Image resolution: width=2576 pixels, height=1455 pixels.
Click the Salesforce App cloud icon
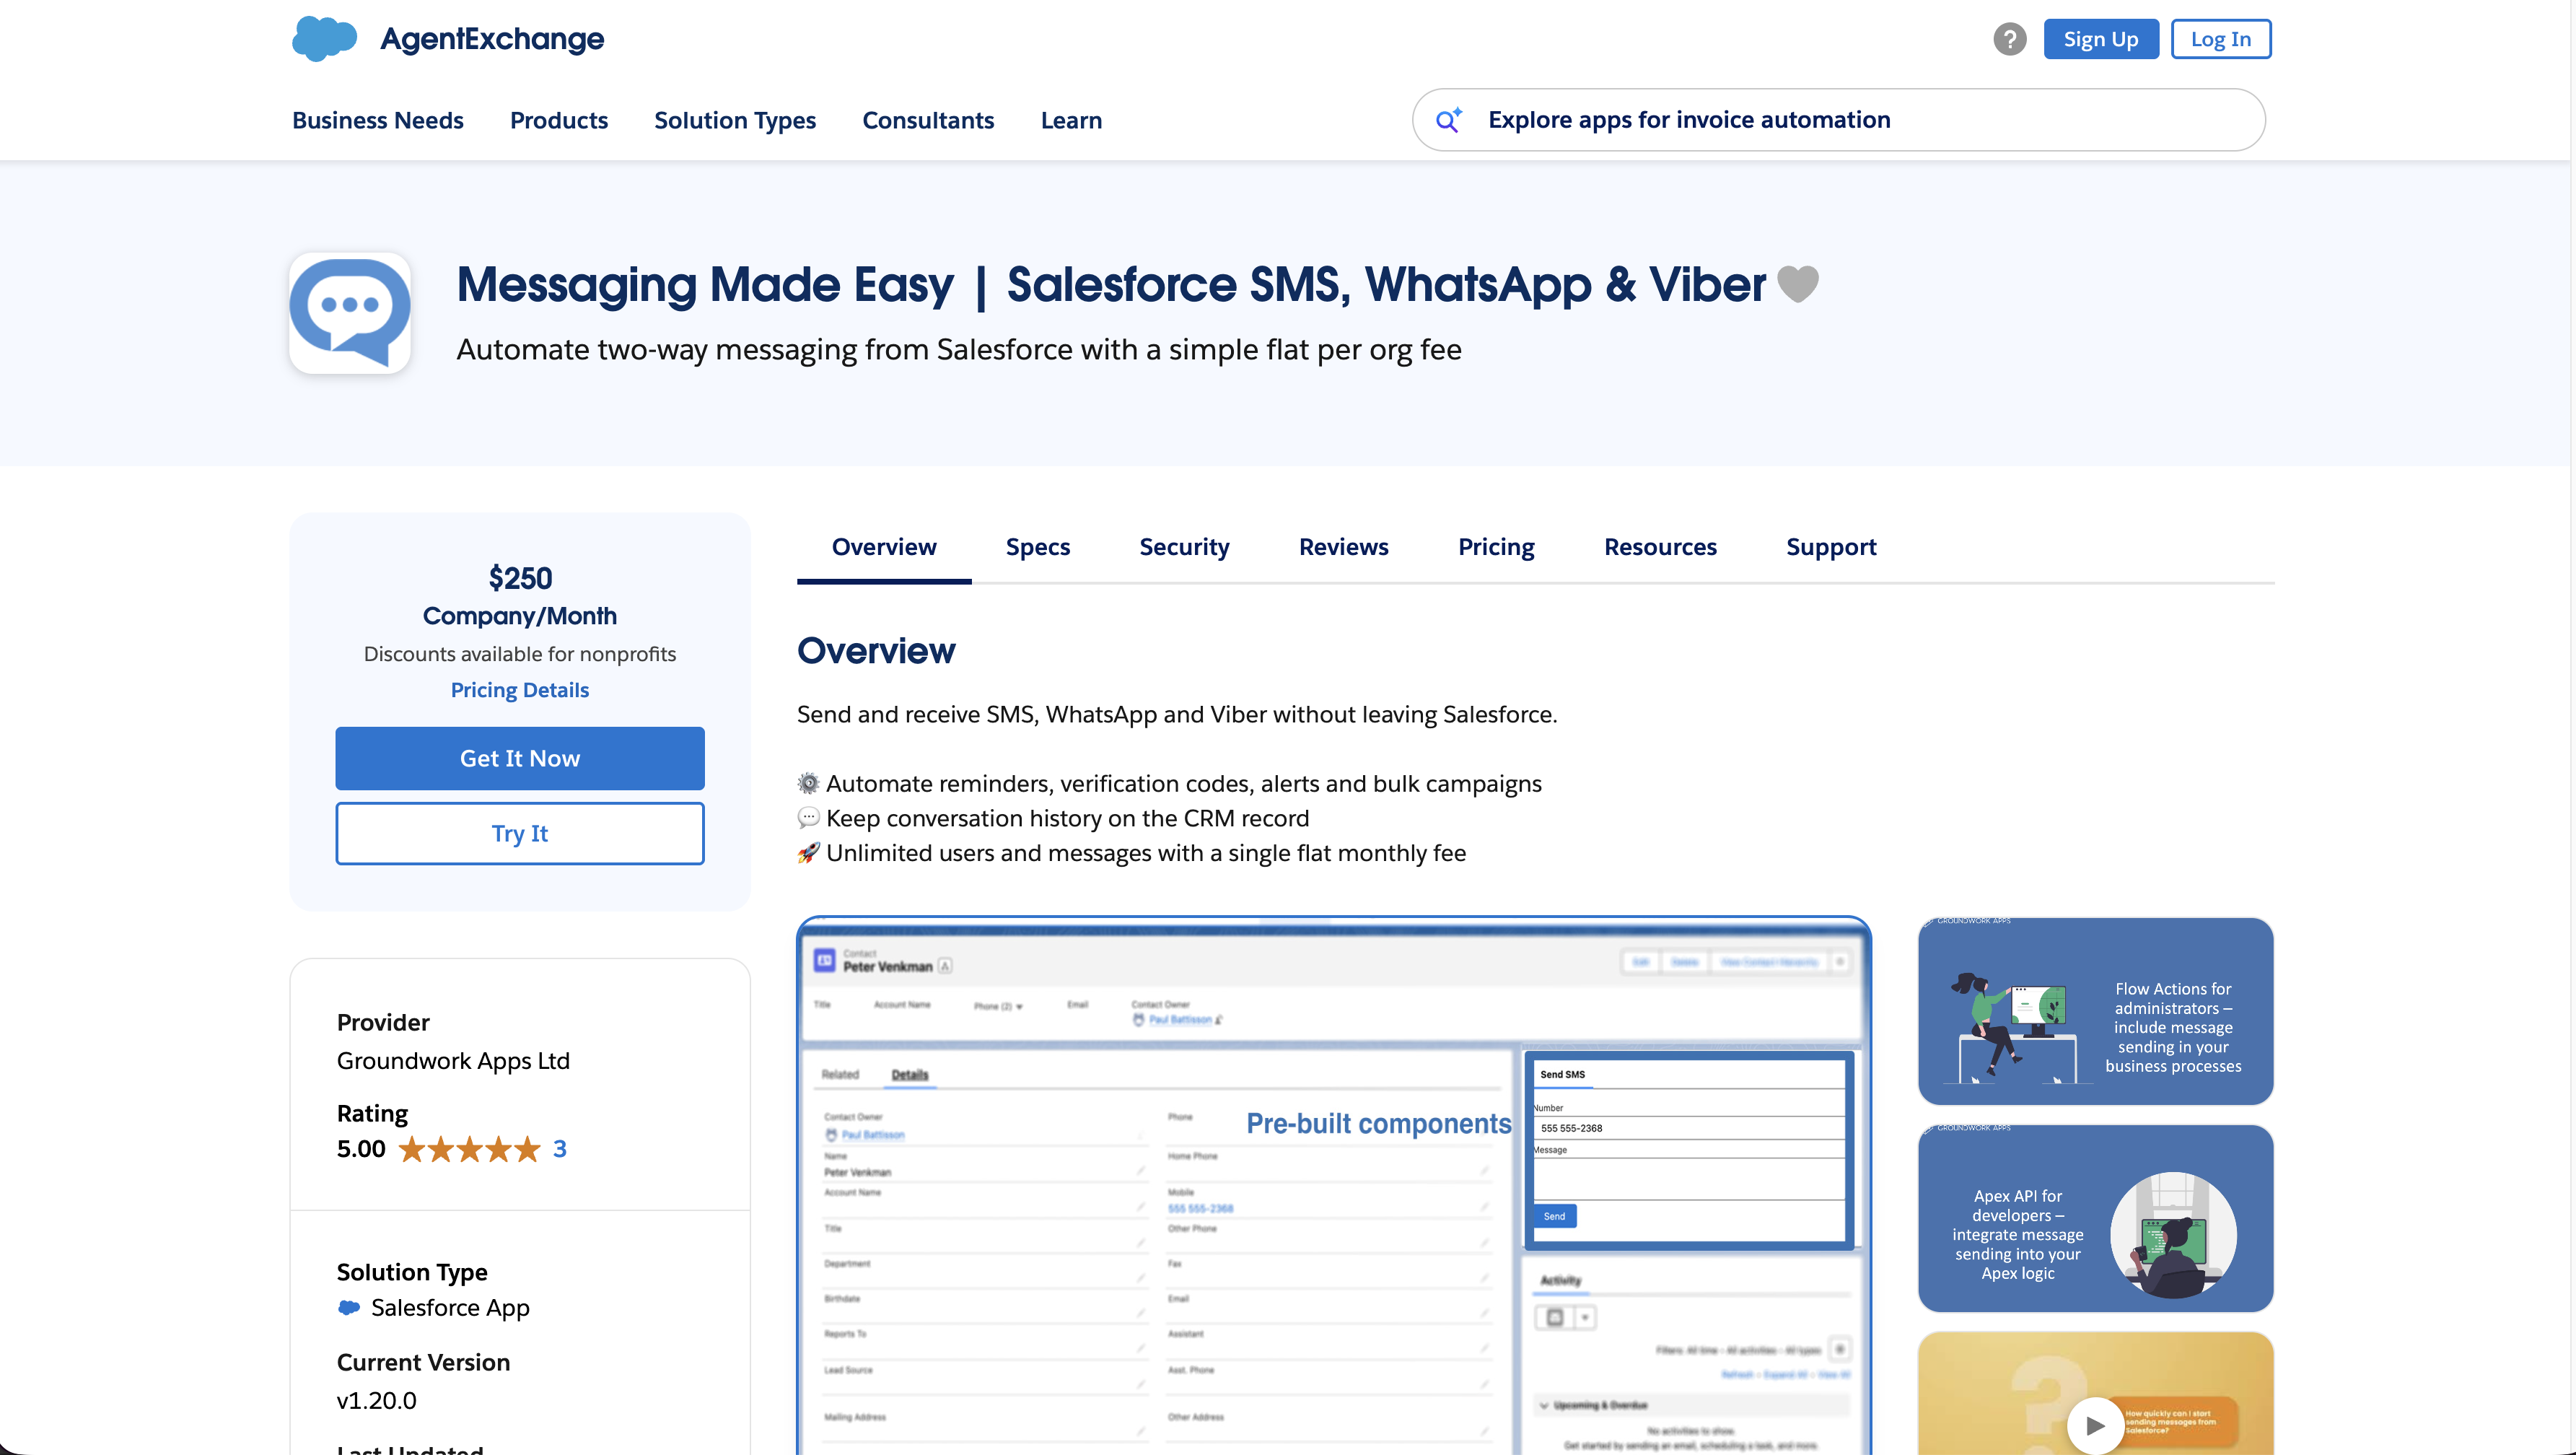tap(349, 1308)
